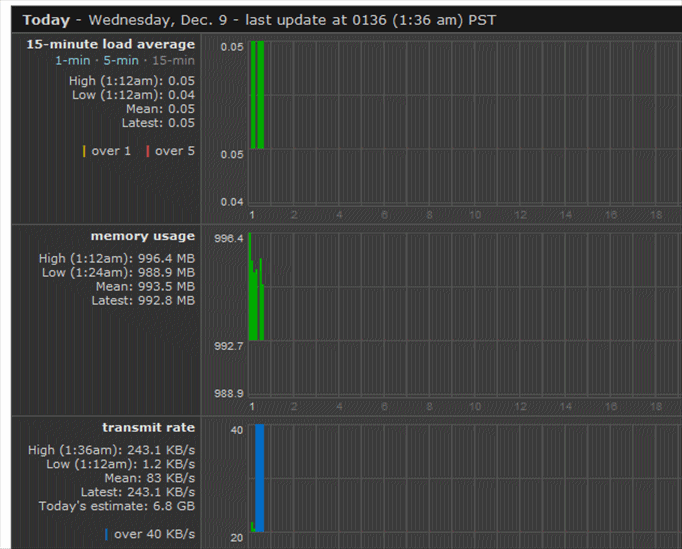The width and height of the screenshot is (682, 549).
Task: Click the 'transmit rate' panel title
Action: pyautogui.click(x=148, y=427)
